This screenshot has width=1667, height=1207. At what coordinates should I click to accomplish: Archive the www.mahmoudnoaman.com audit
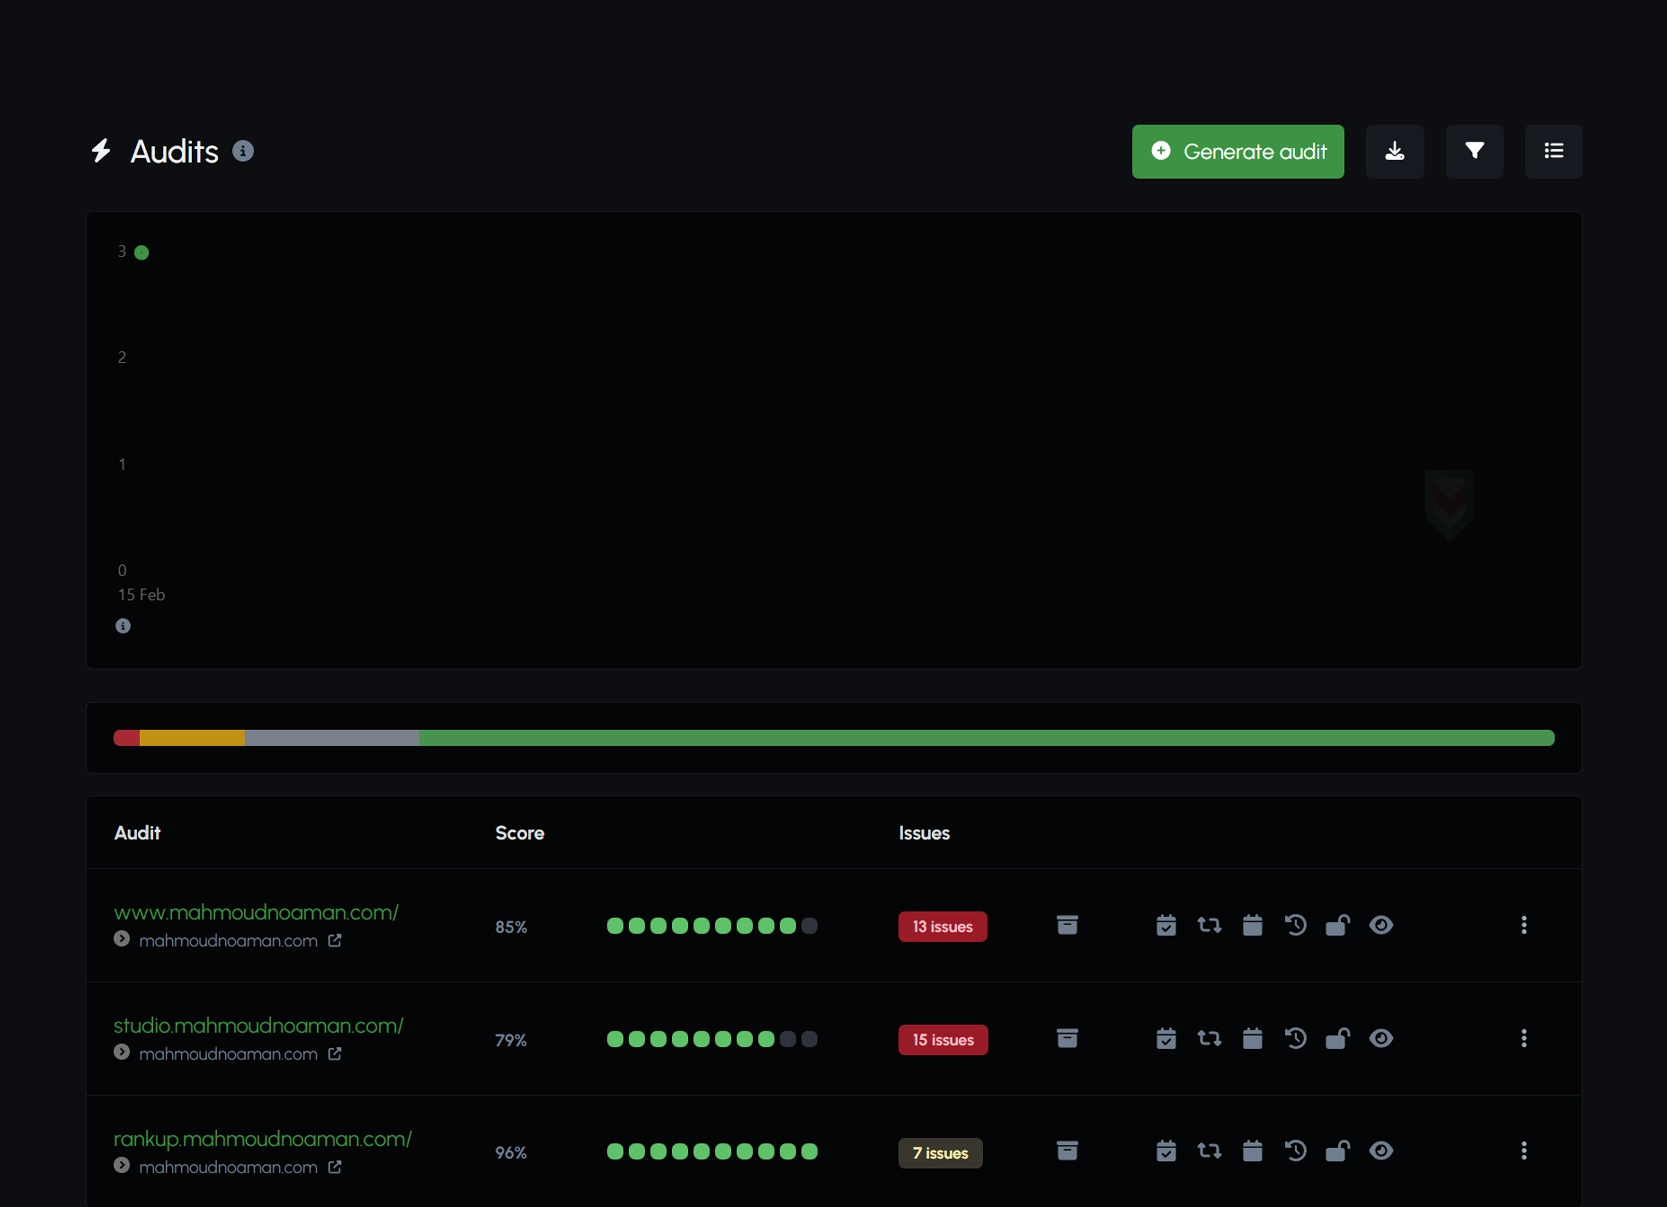click(1067, 925)
